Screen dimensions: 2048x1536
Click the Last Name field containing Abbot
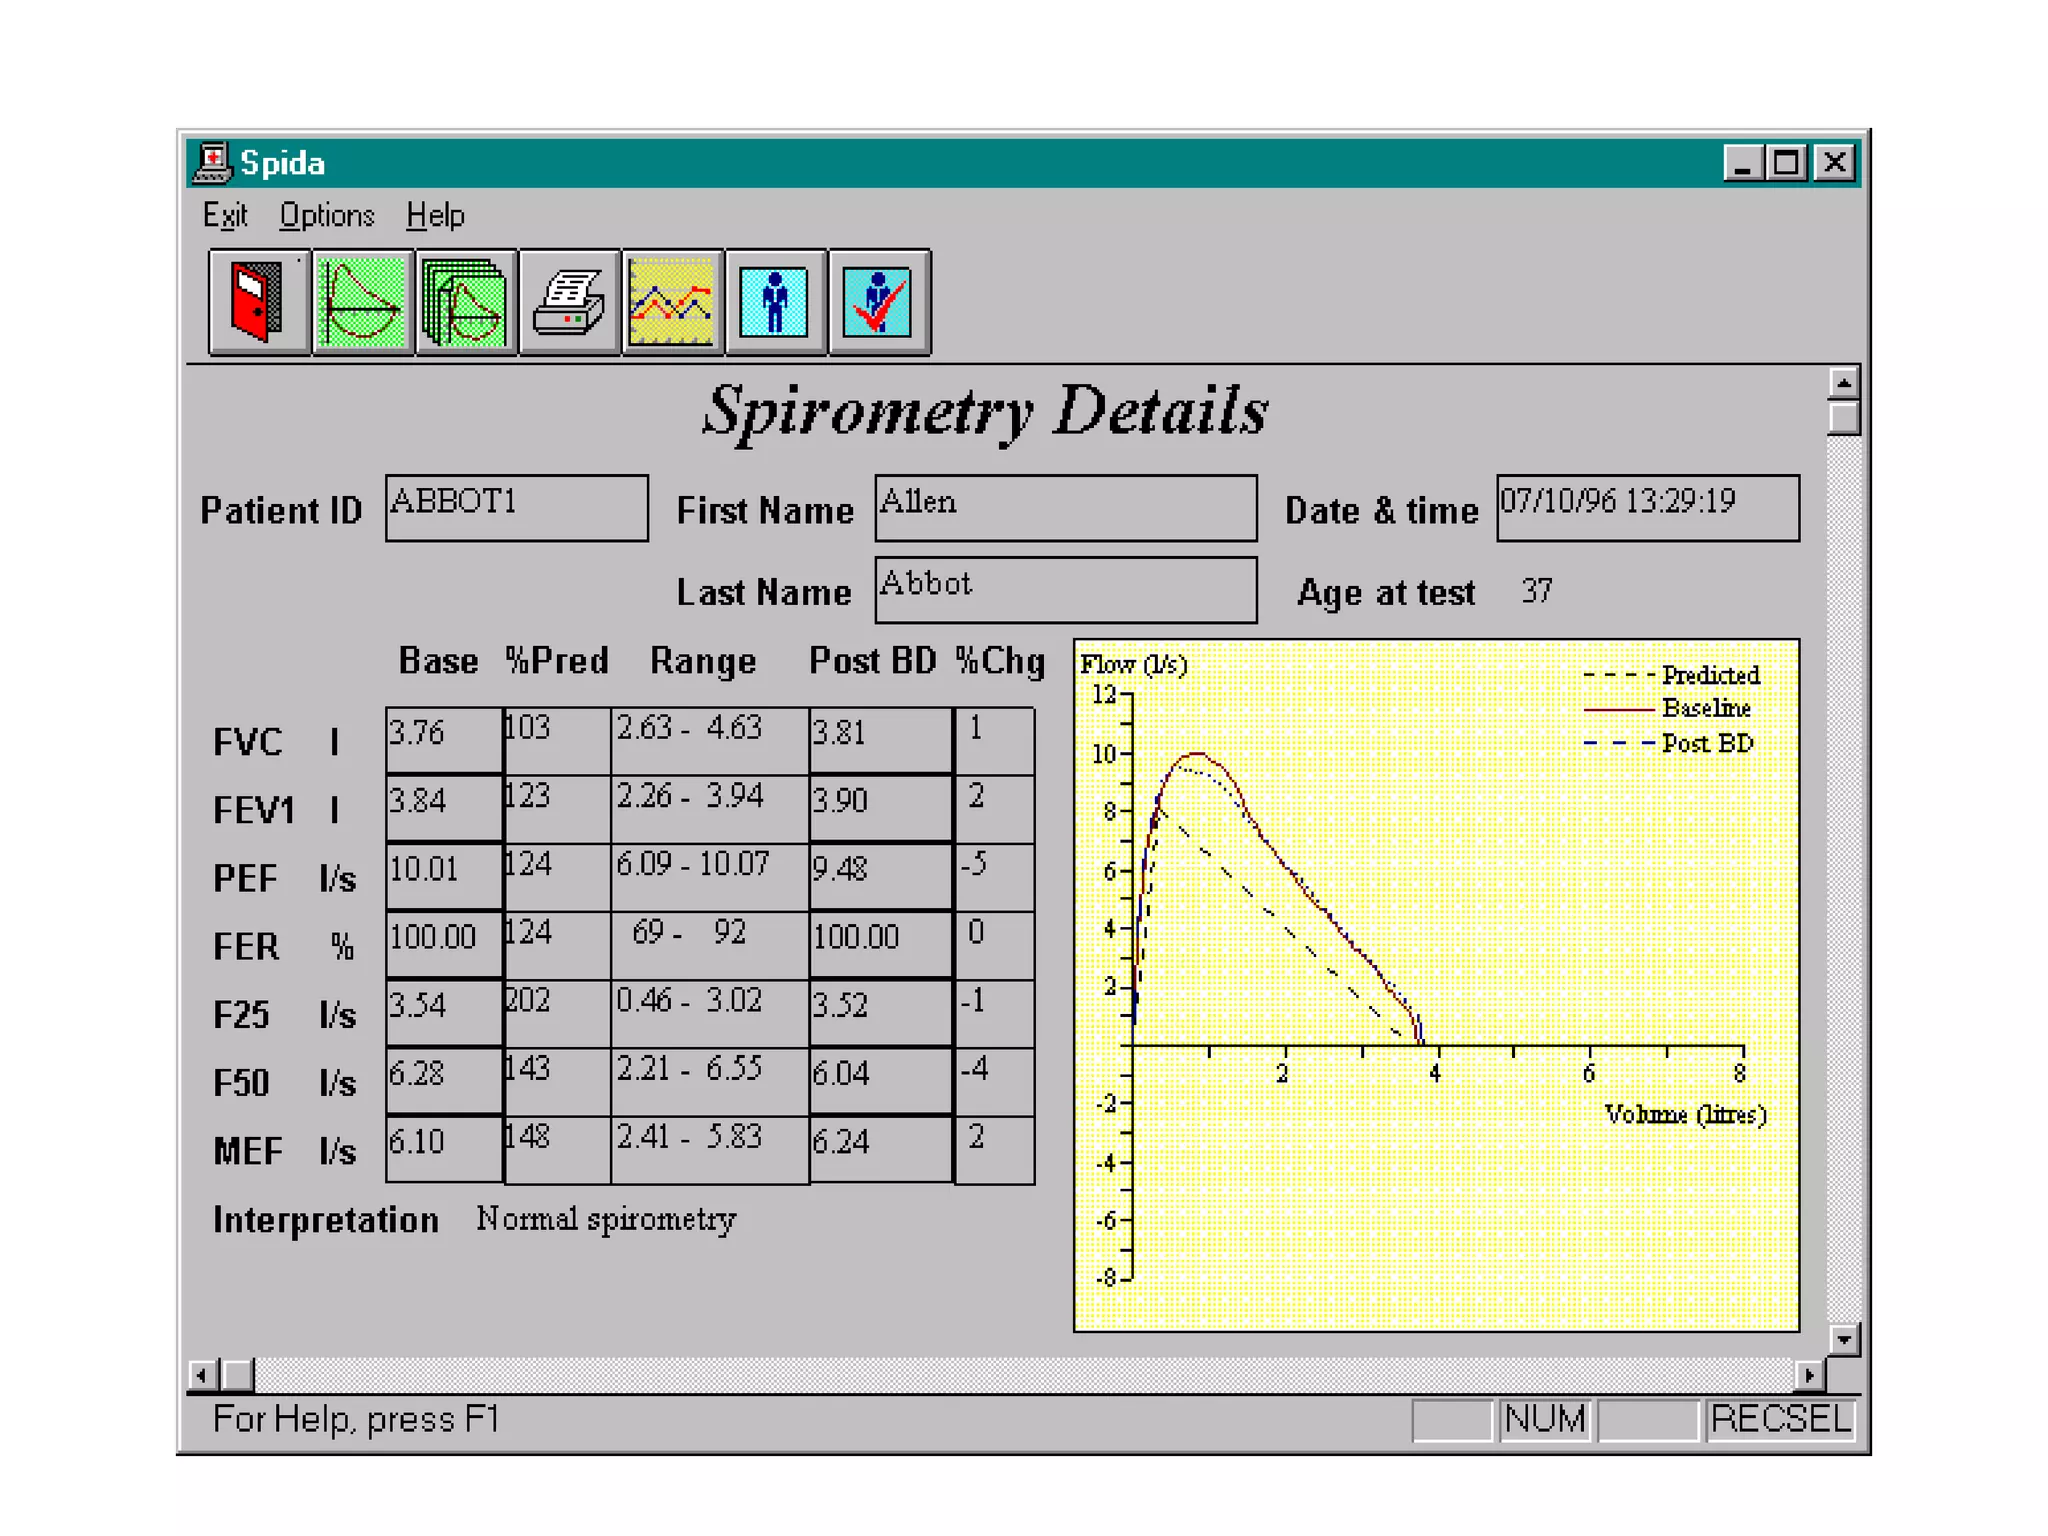[x=1065, y=590]
